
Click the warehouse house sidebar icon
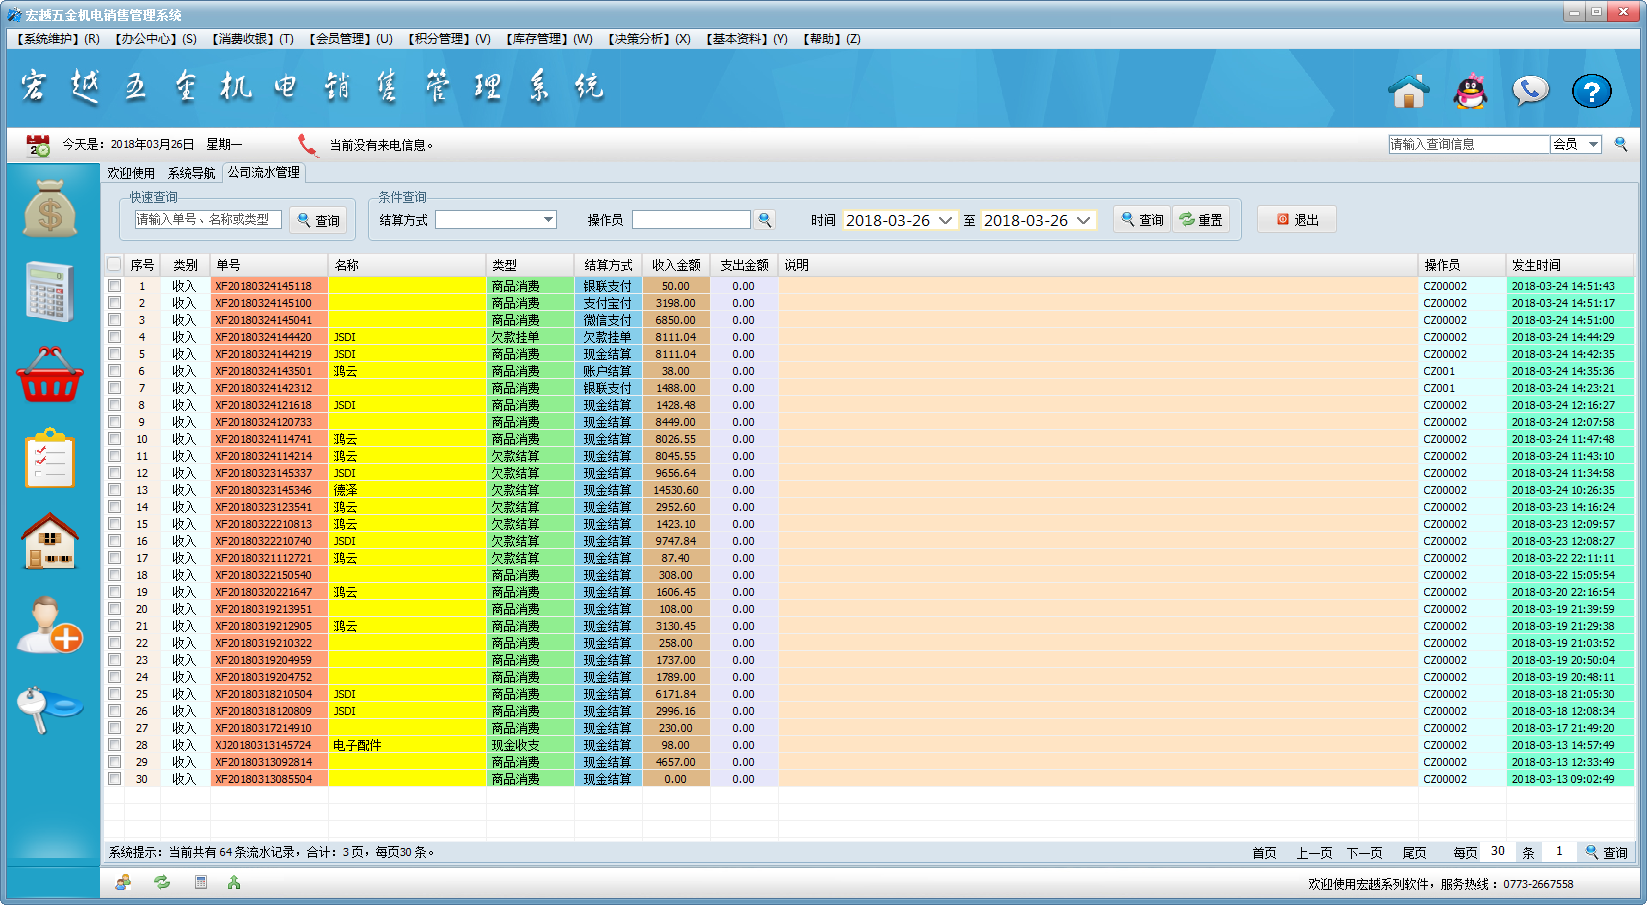(50, 541)
